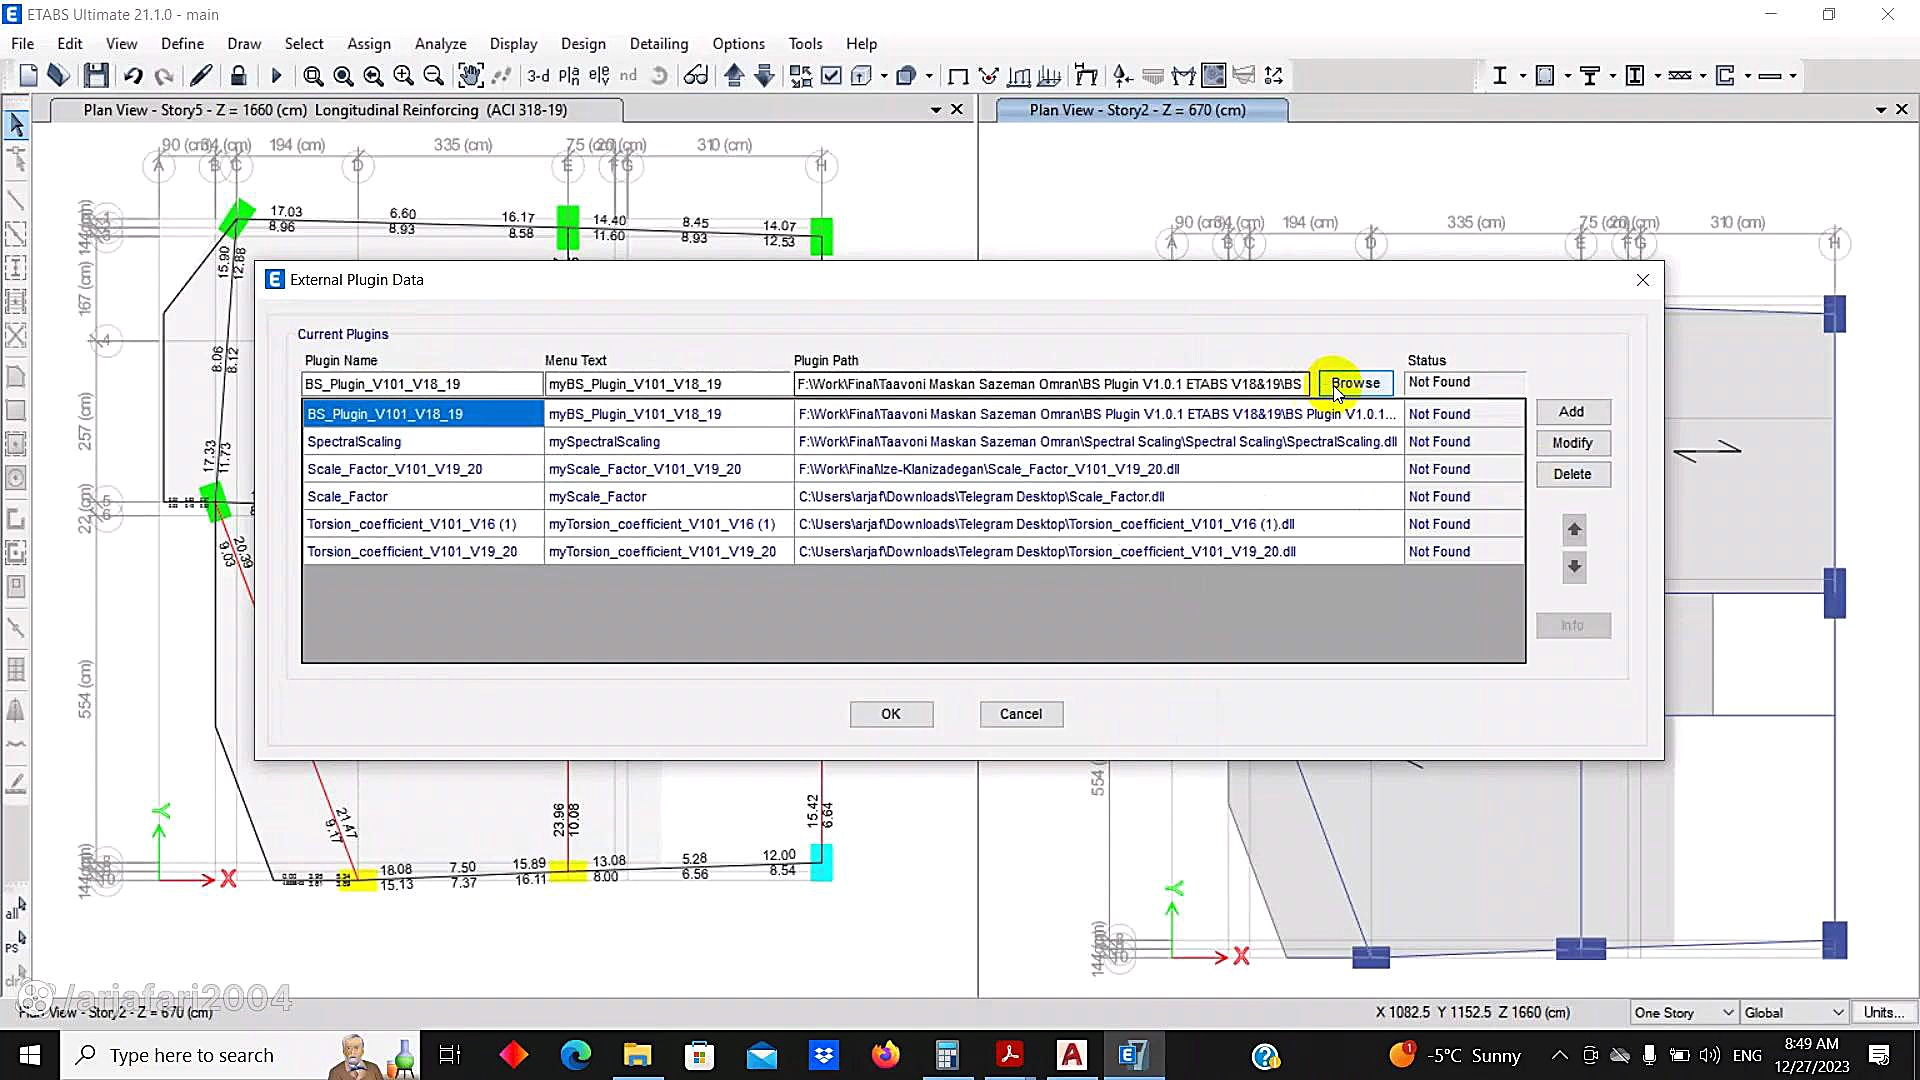This screenshot has width=1920, height=1080.
Task: Click the Redo arrow icon
Action: coord(164,75)
